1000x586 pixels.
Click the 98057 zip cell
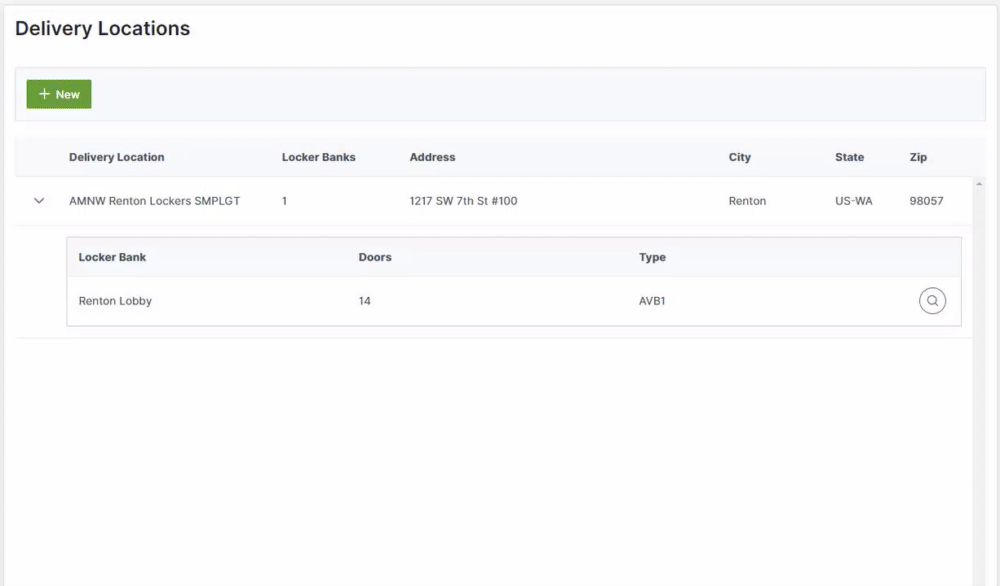coord(926,201)
